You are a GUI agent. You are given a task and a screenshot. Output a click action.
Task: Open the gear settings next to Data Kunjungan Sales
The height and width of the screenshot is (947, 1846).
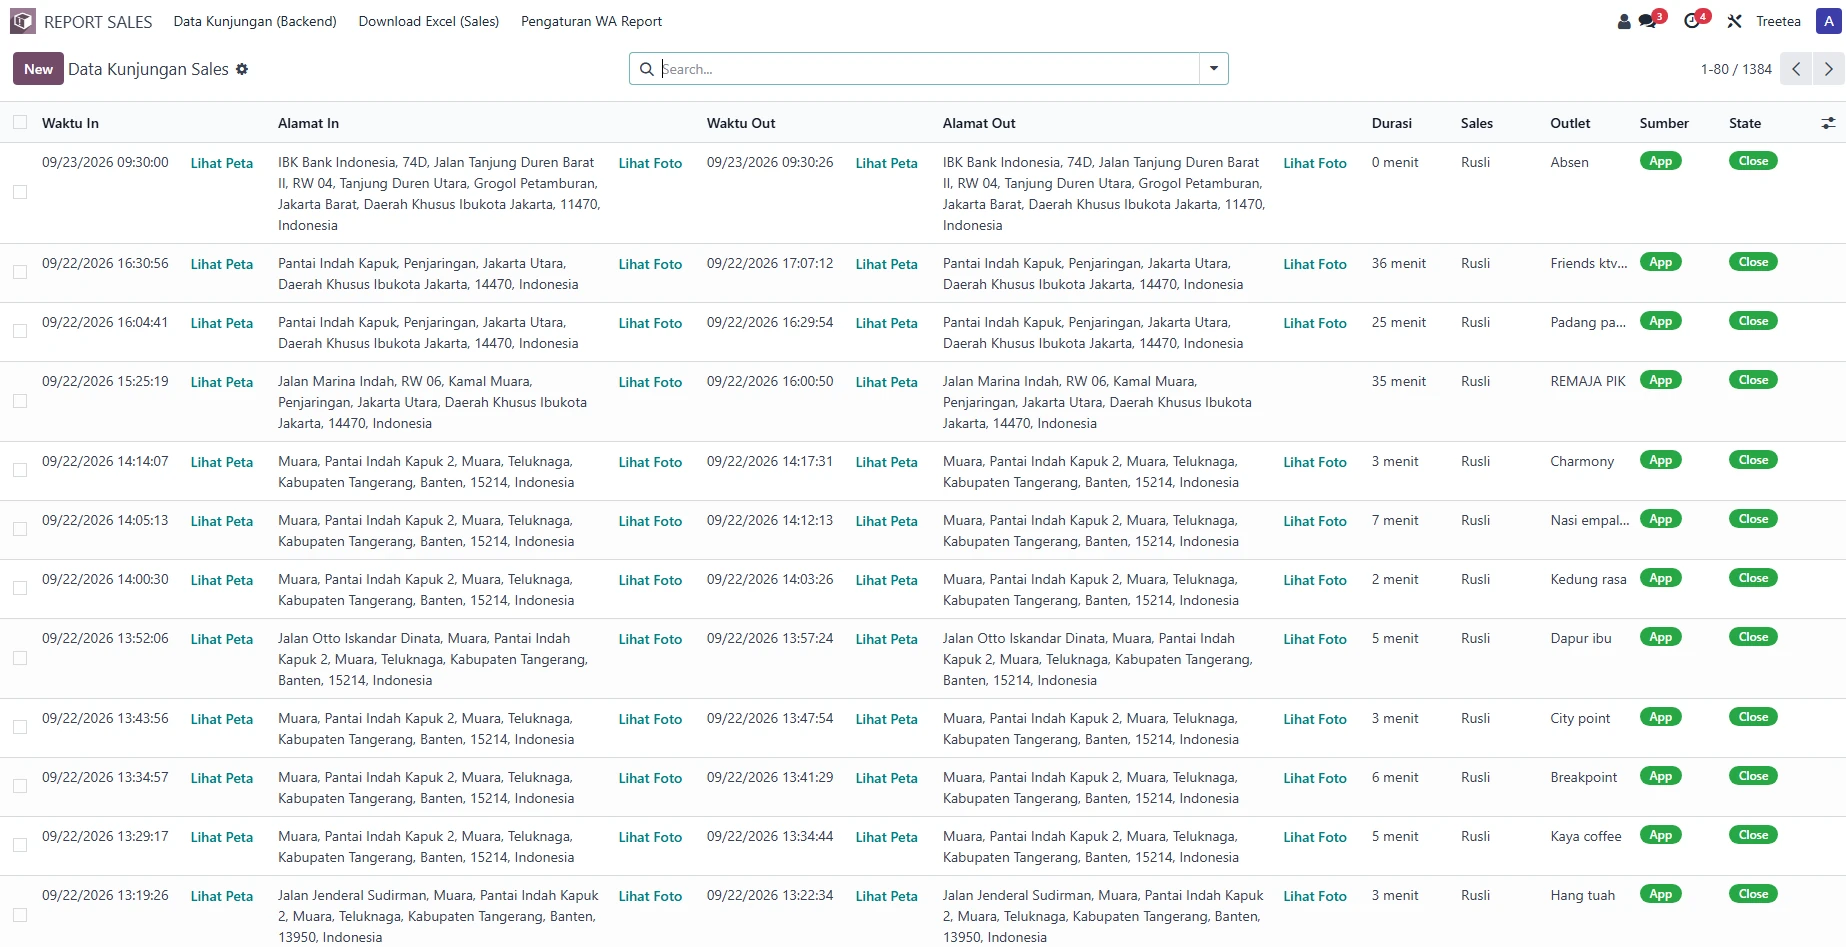[x=242, y=69]
